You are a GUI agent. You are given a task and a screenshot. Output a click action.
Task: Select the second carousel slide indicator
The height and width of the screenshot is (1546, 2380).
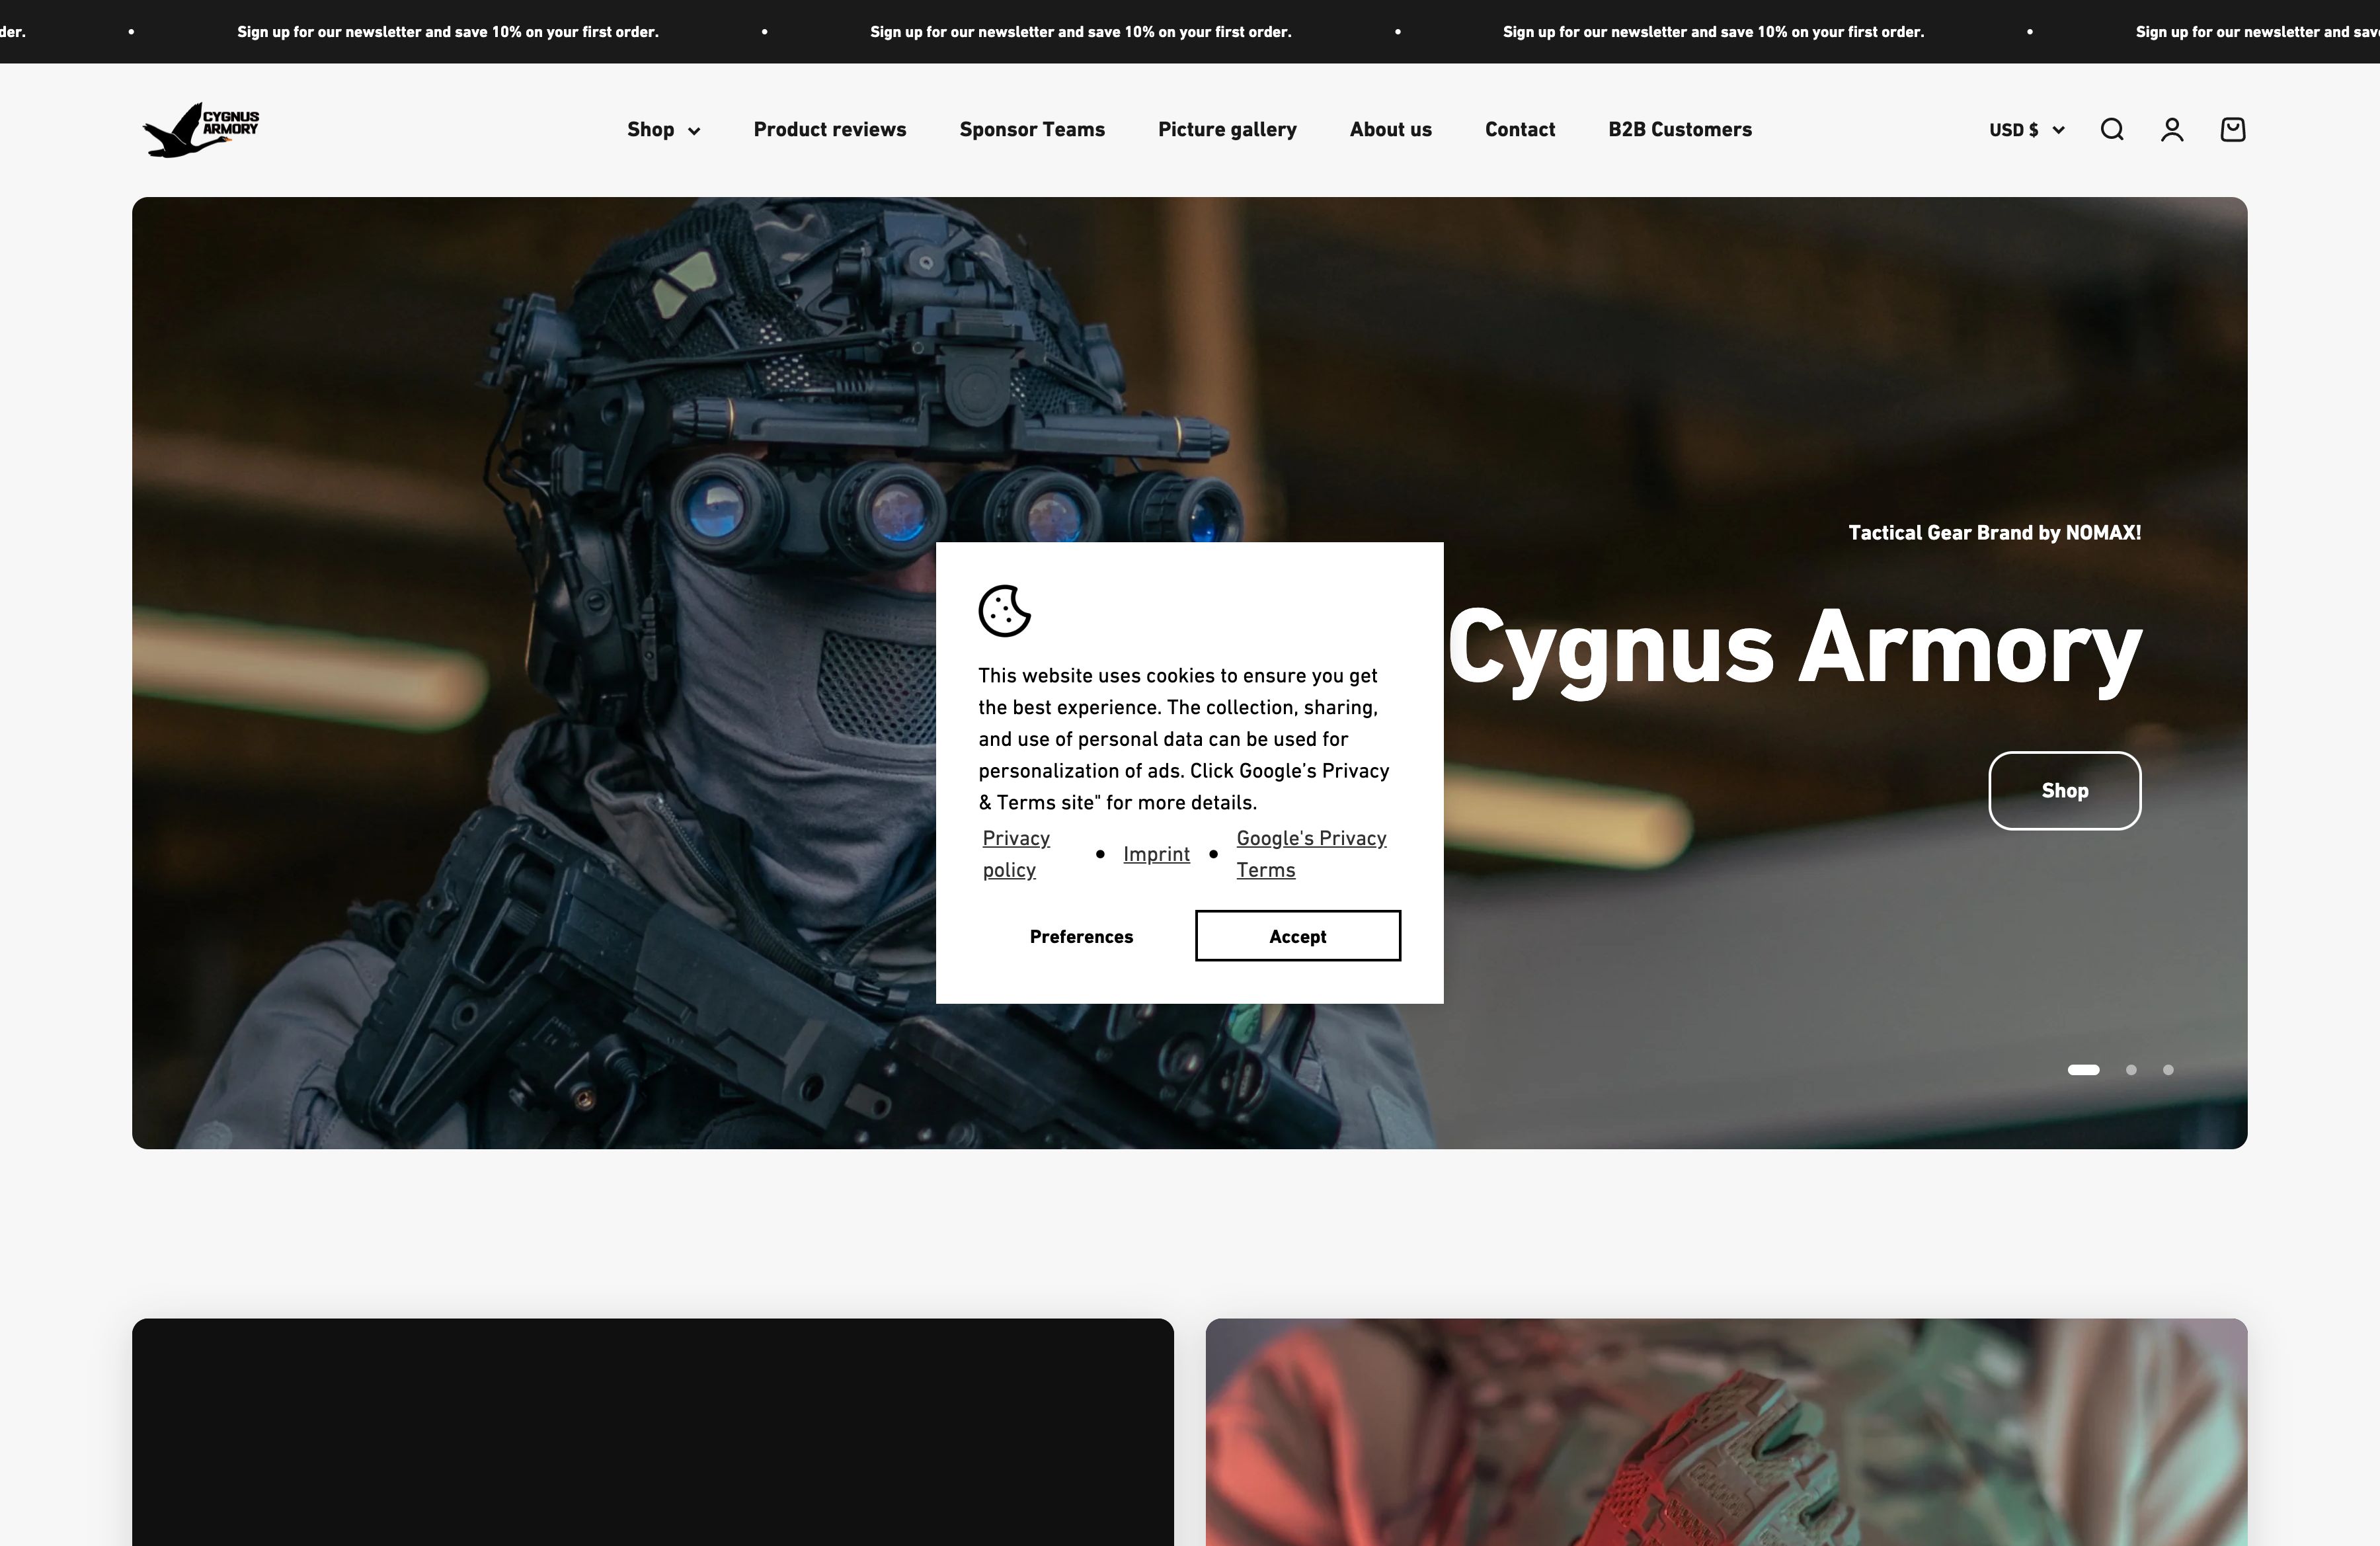[2131, 1070]
